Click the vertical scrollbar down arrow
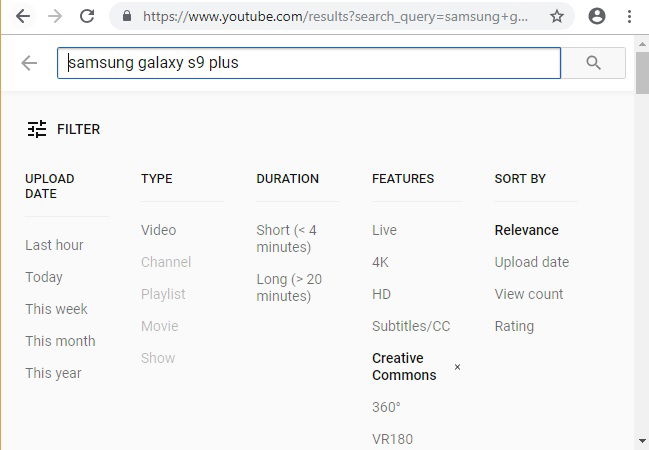The width and height of the screenshot is (649, 450). coord(642,440)
